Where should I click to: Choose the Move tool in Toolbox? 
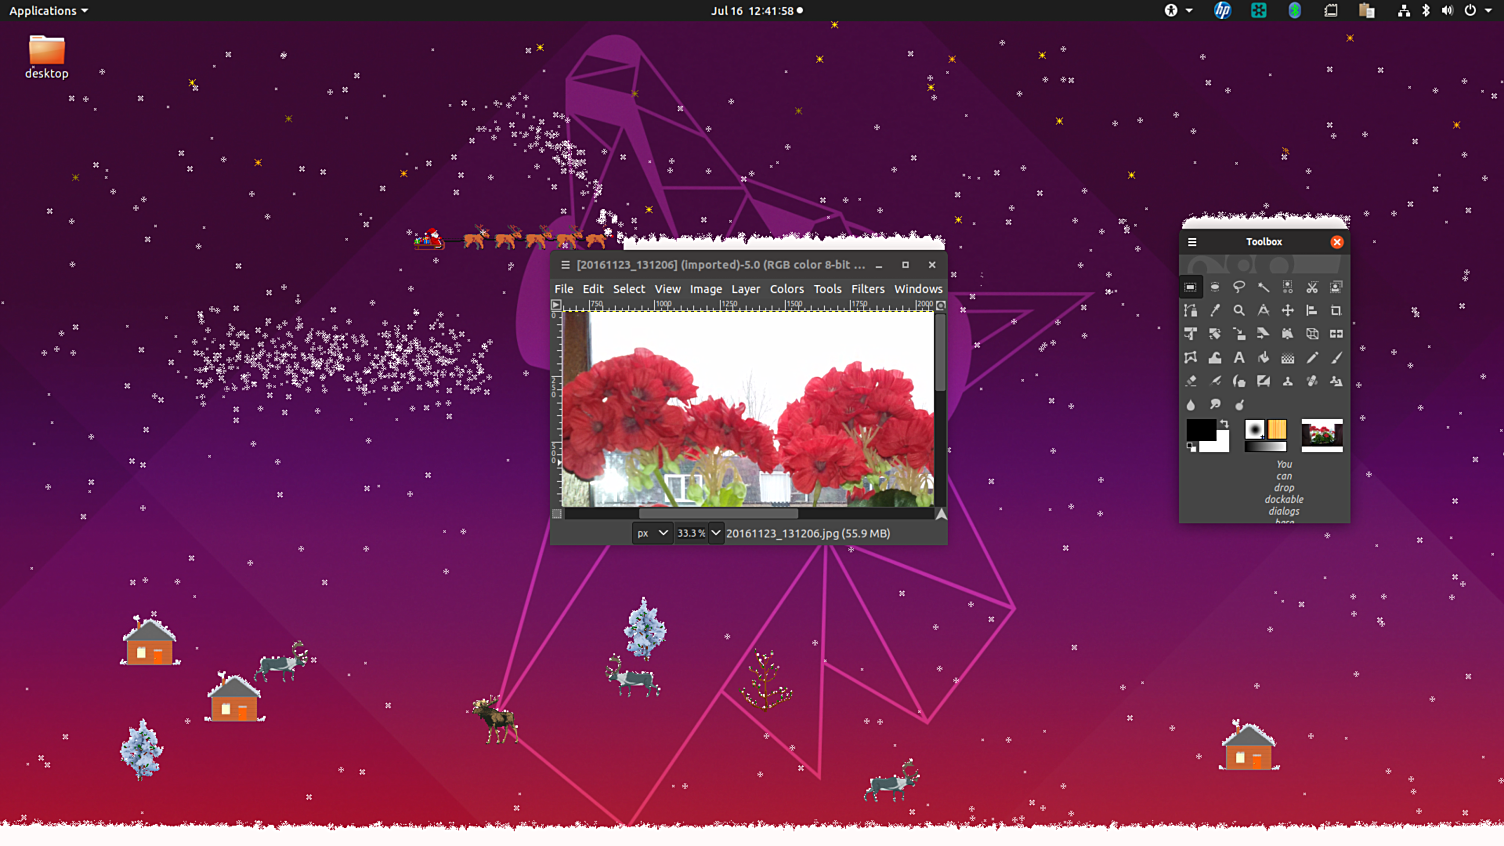[x=1288, y=311]
